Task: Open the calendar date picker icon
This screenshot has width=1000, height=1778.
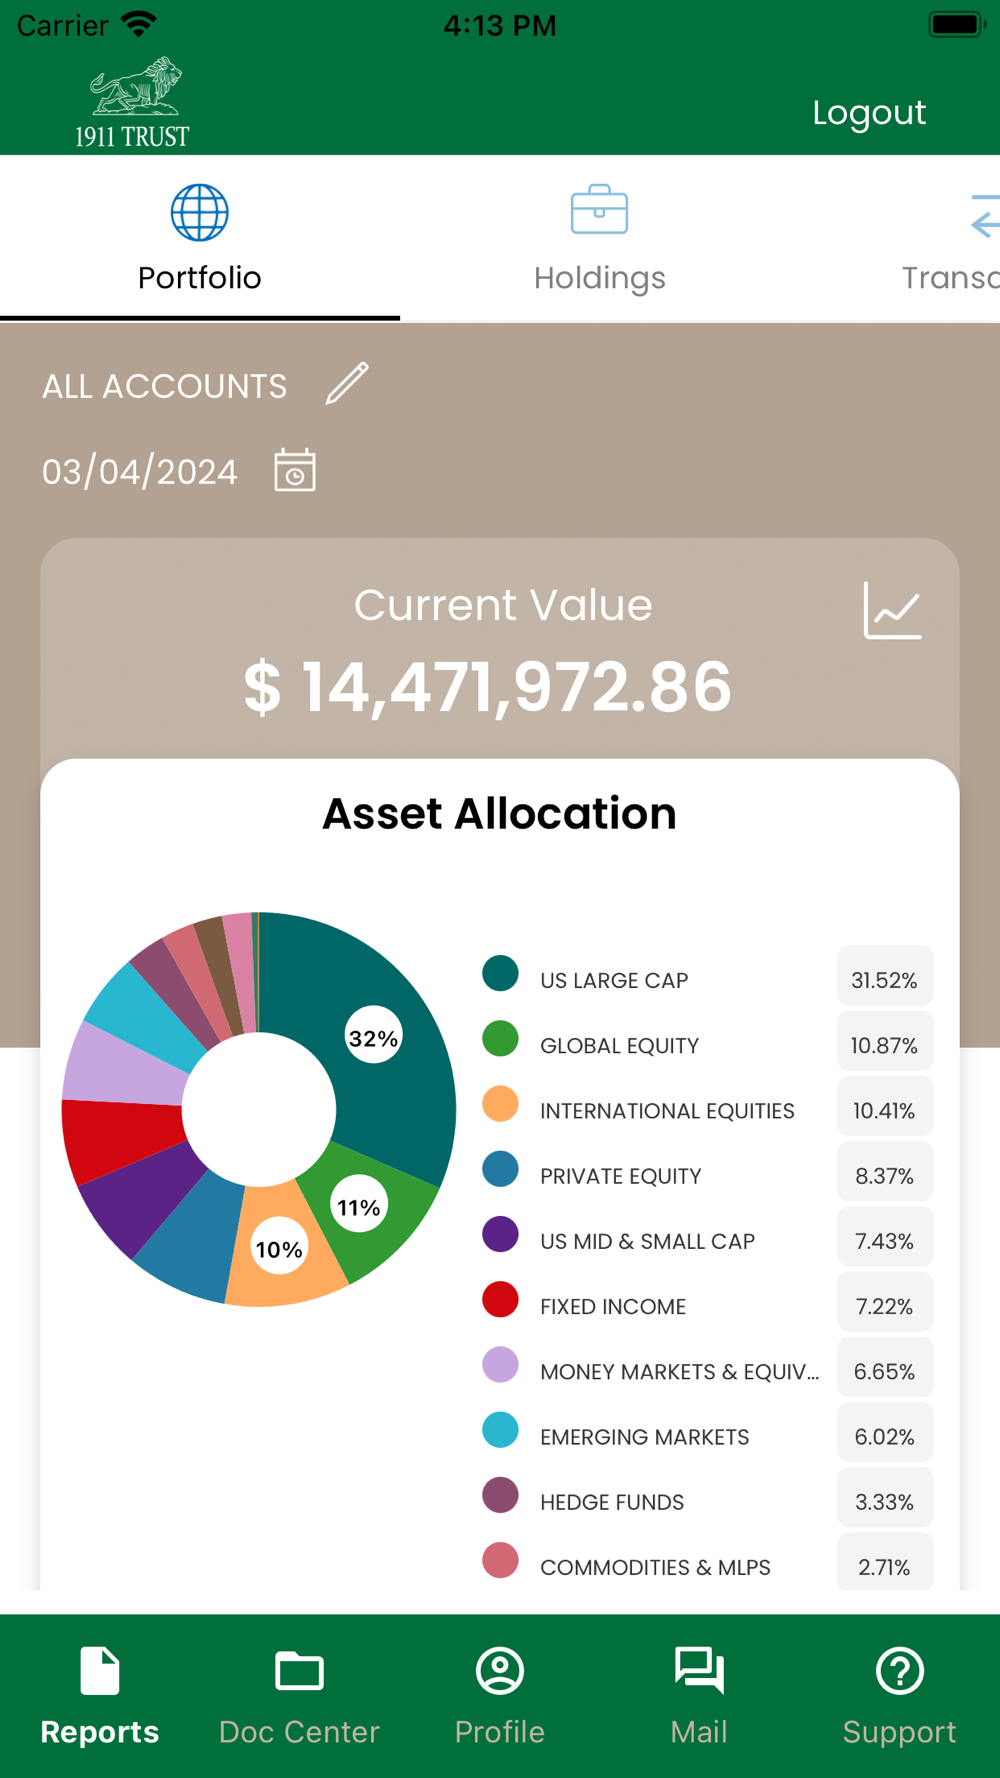Action: (x=295, y=470)
